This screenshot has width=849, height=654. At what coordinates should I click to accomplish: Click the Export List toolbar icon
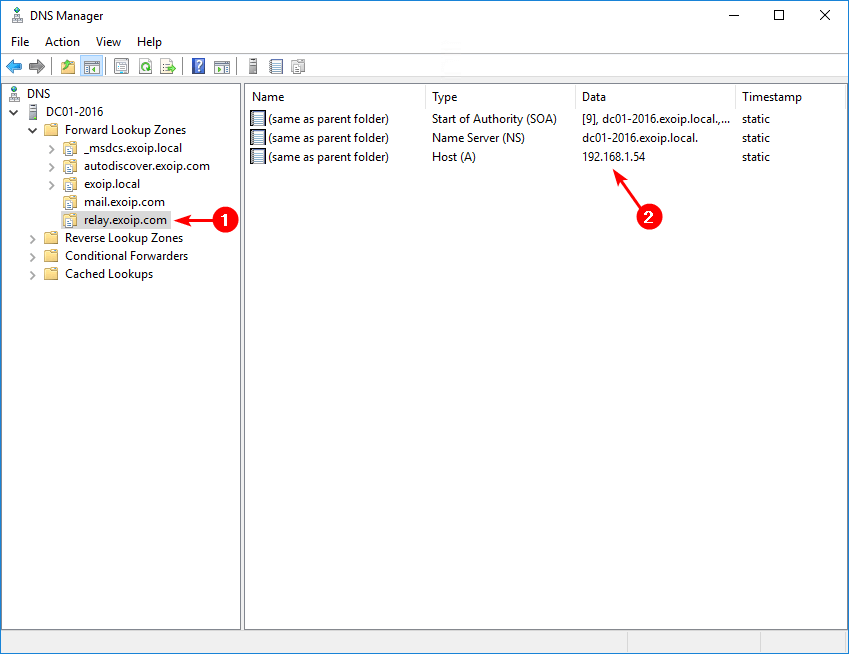(x=170, y=66)
